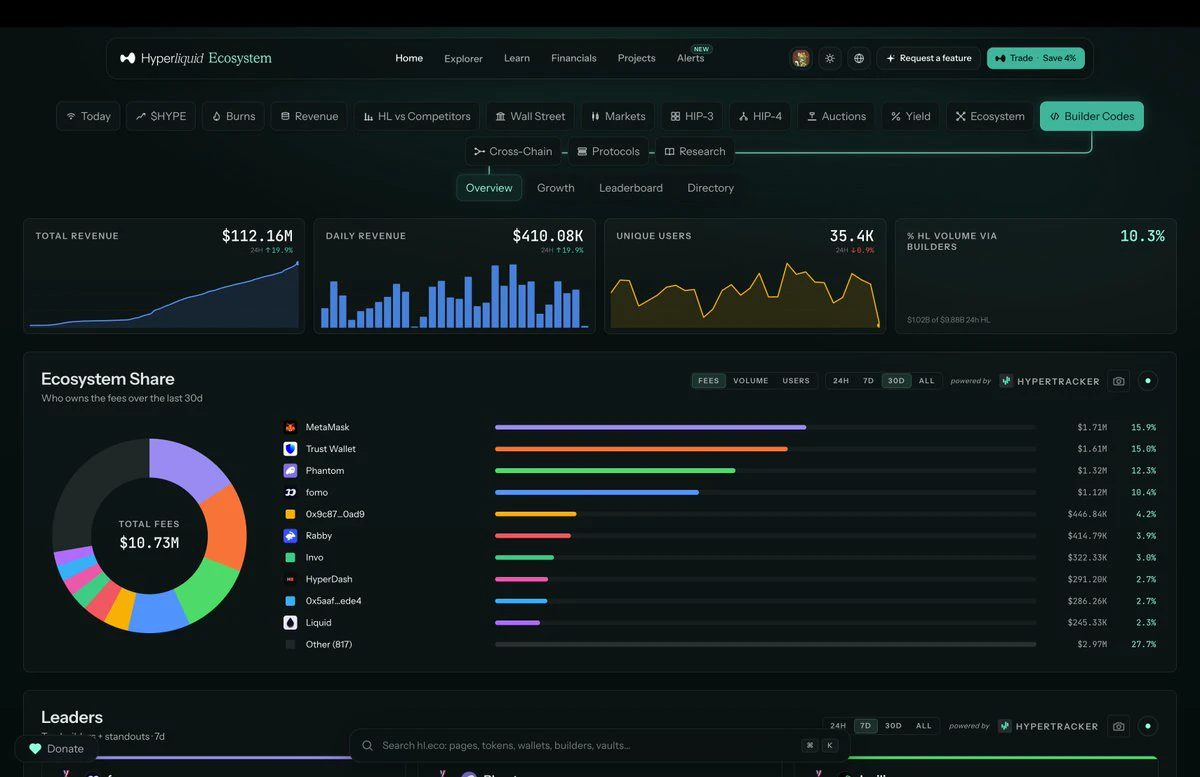The image size is (1200, 777).
Task: Click the Daily Revenue bar chart card
Action: (x=455, y=276)
